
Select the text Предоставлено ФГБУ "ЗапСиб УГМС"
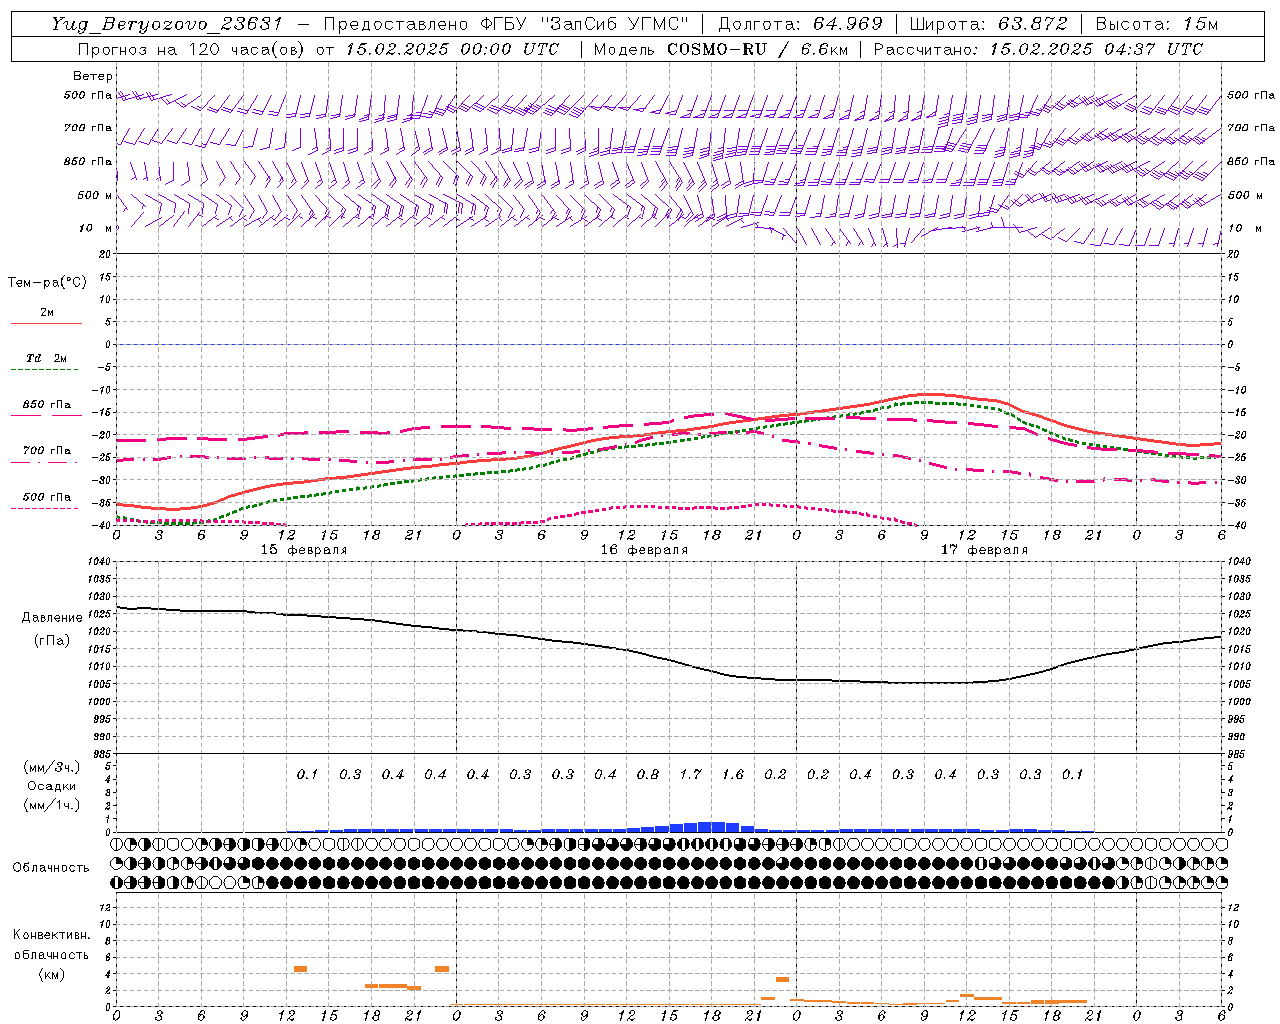pyautogui.click(x=507, y=24)
